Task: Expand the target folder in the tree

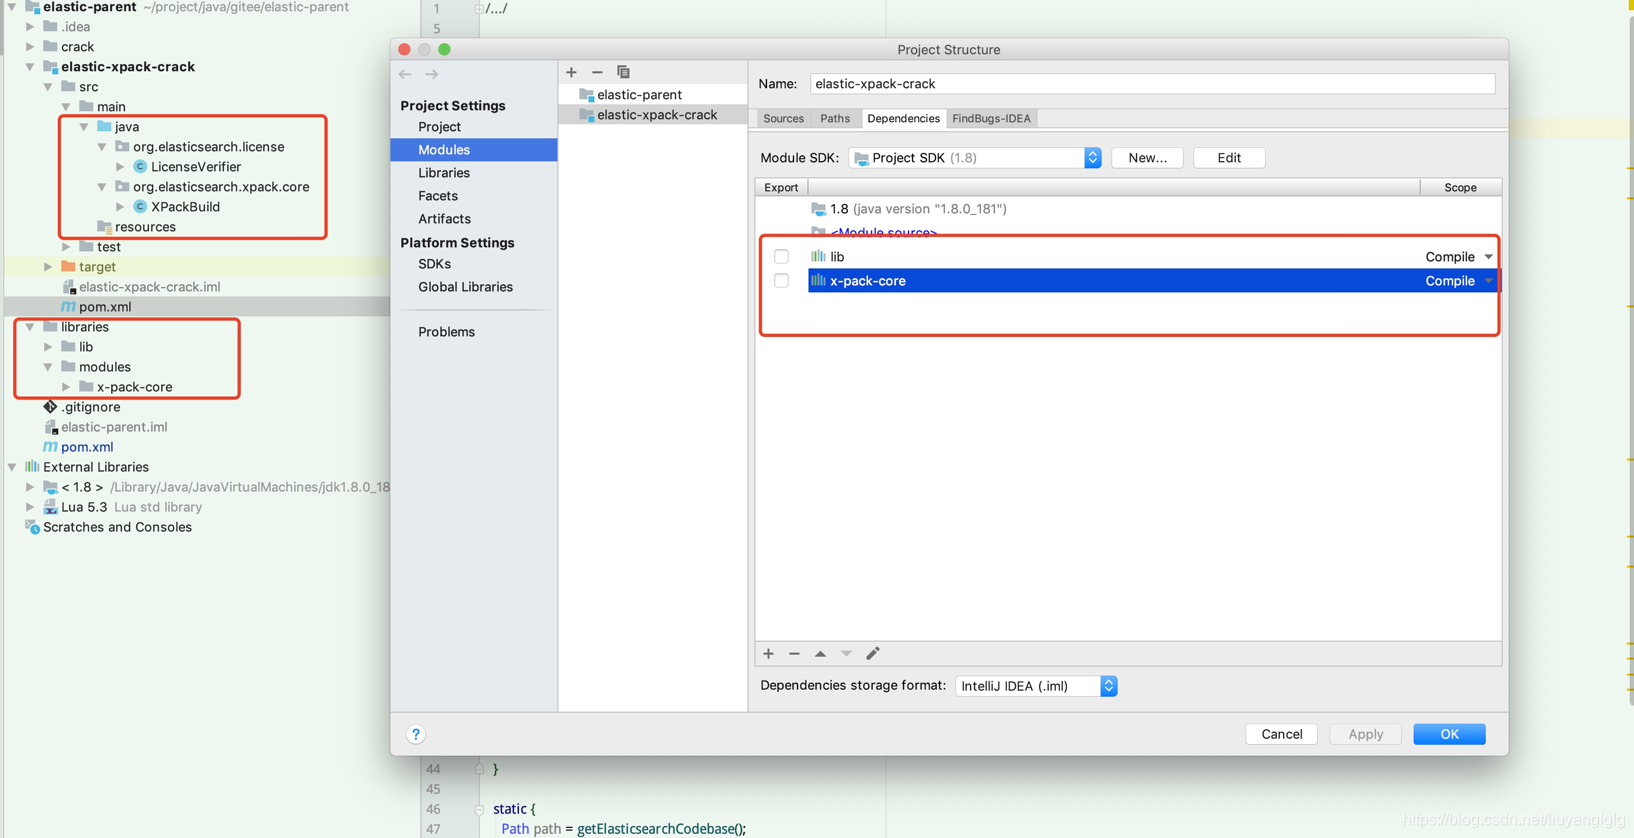Action: pyautogui.click(x=48, y=267)
